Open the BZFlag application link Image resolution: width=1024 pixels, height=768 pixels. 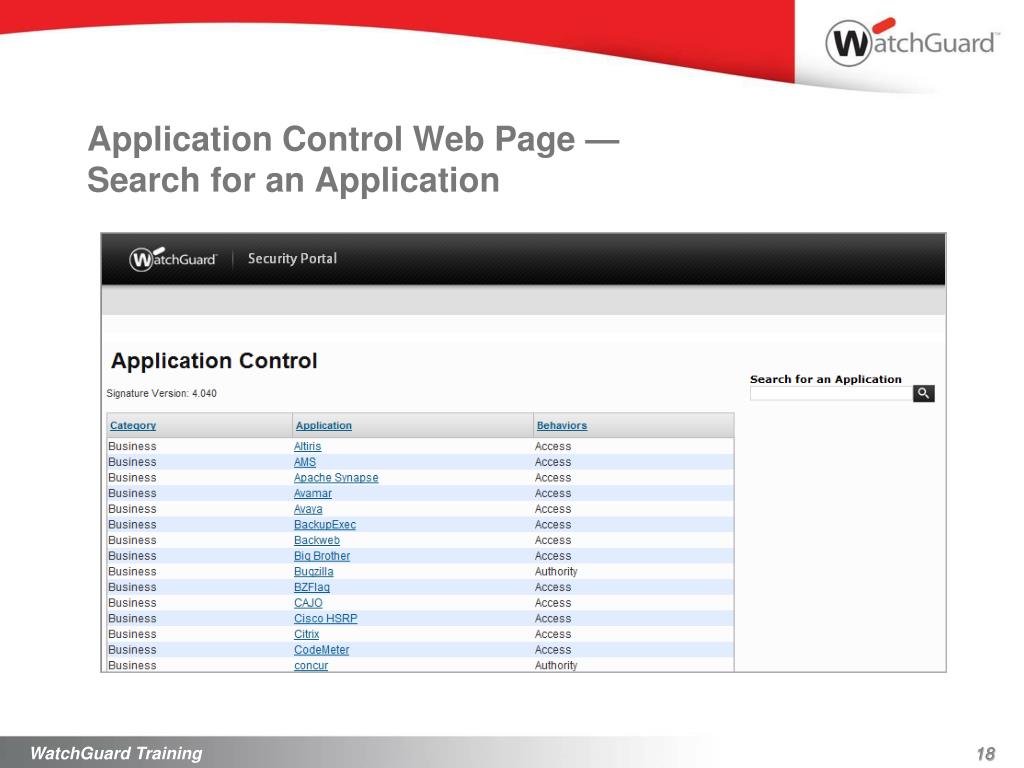pos(312,587)
